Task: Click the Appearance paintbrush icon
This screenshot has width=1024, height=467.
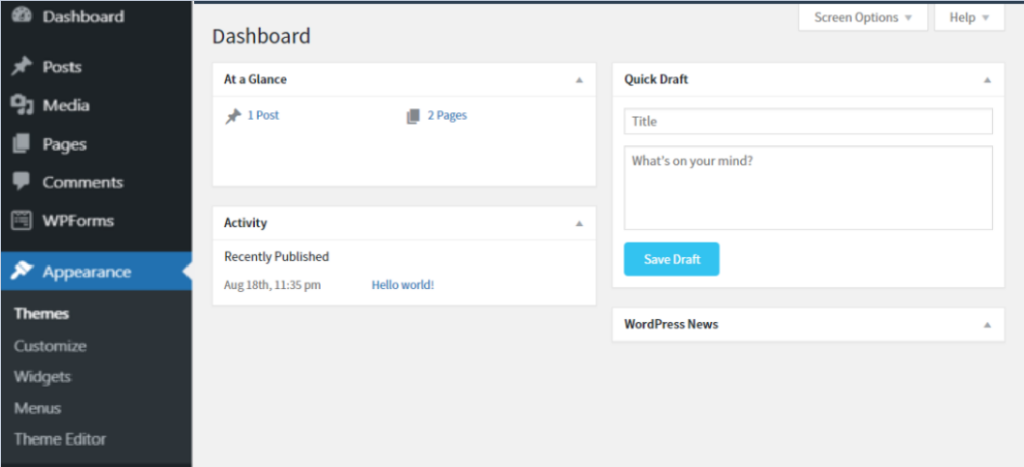Action: (22, 271)
